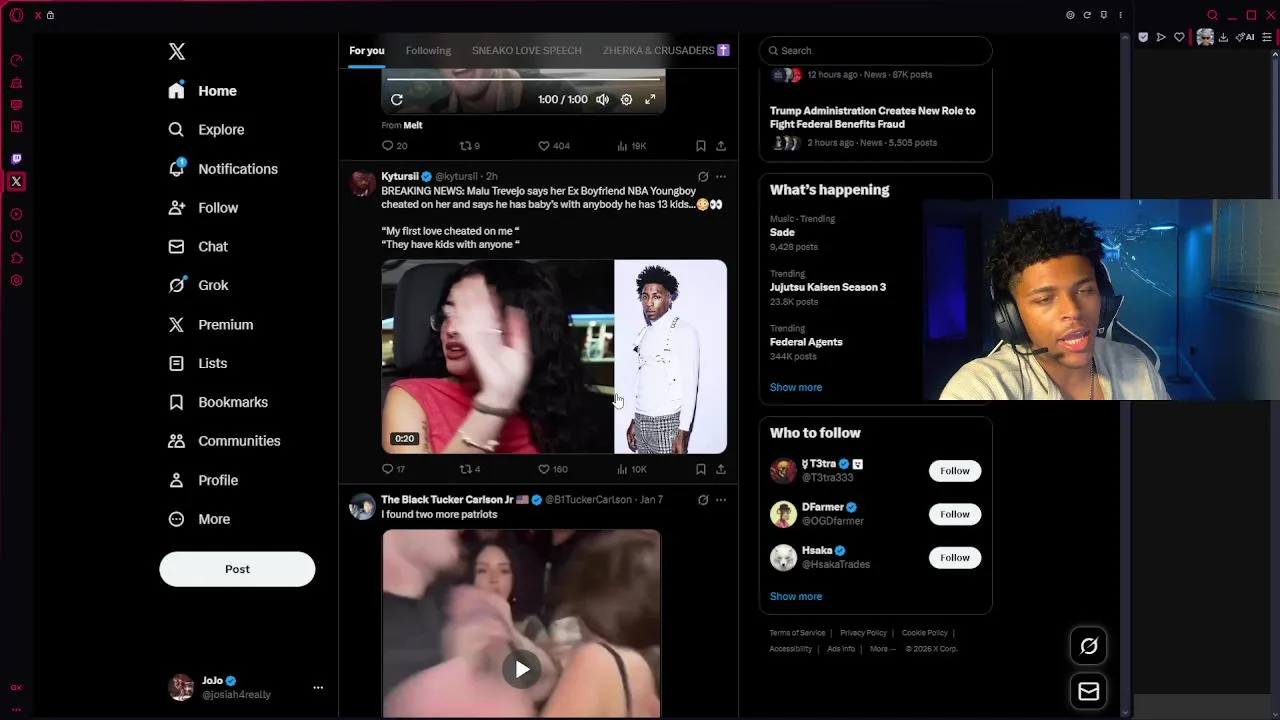The width and height of the screenshot is (1280, 720).
Task: Open Kytursii profile avatar
Action: pyautogui.click(x=363, y=183)
